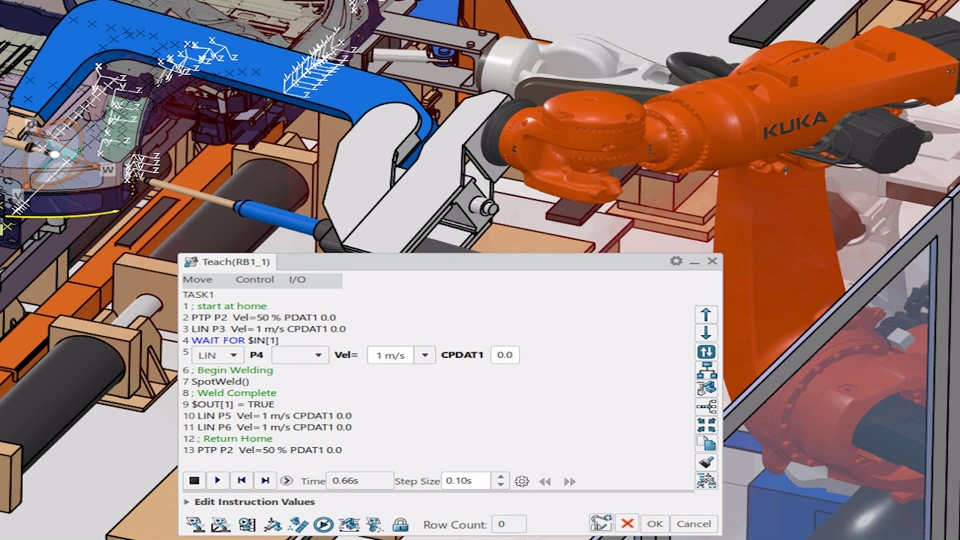Click the Step Size field 0.10s

[x=466, y=481]
